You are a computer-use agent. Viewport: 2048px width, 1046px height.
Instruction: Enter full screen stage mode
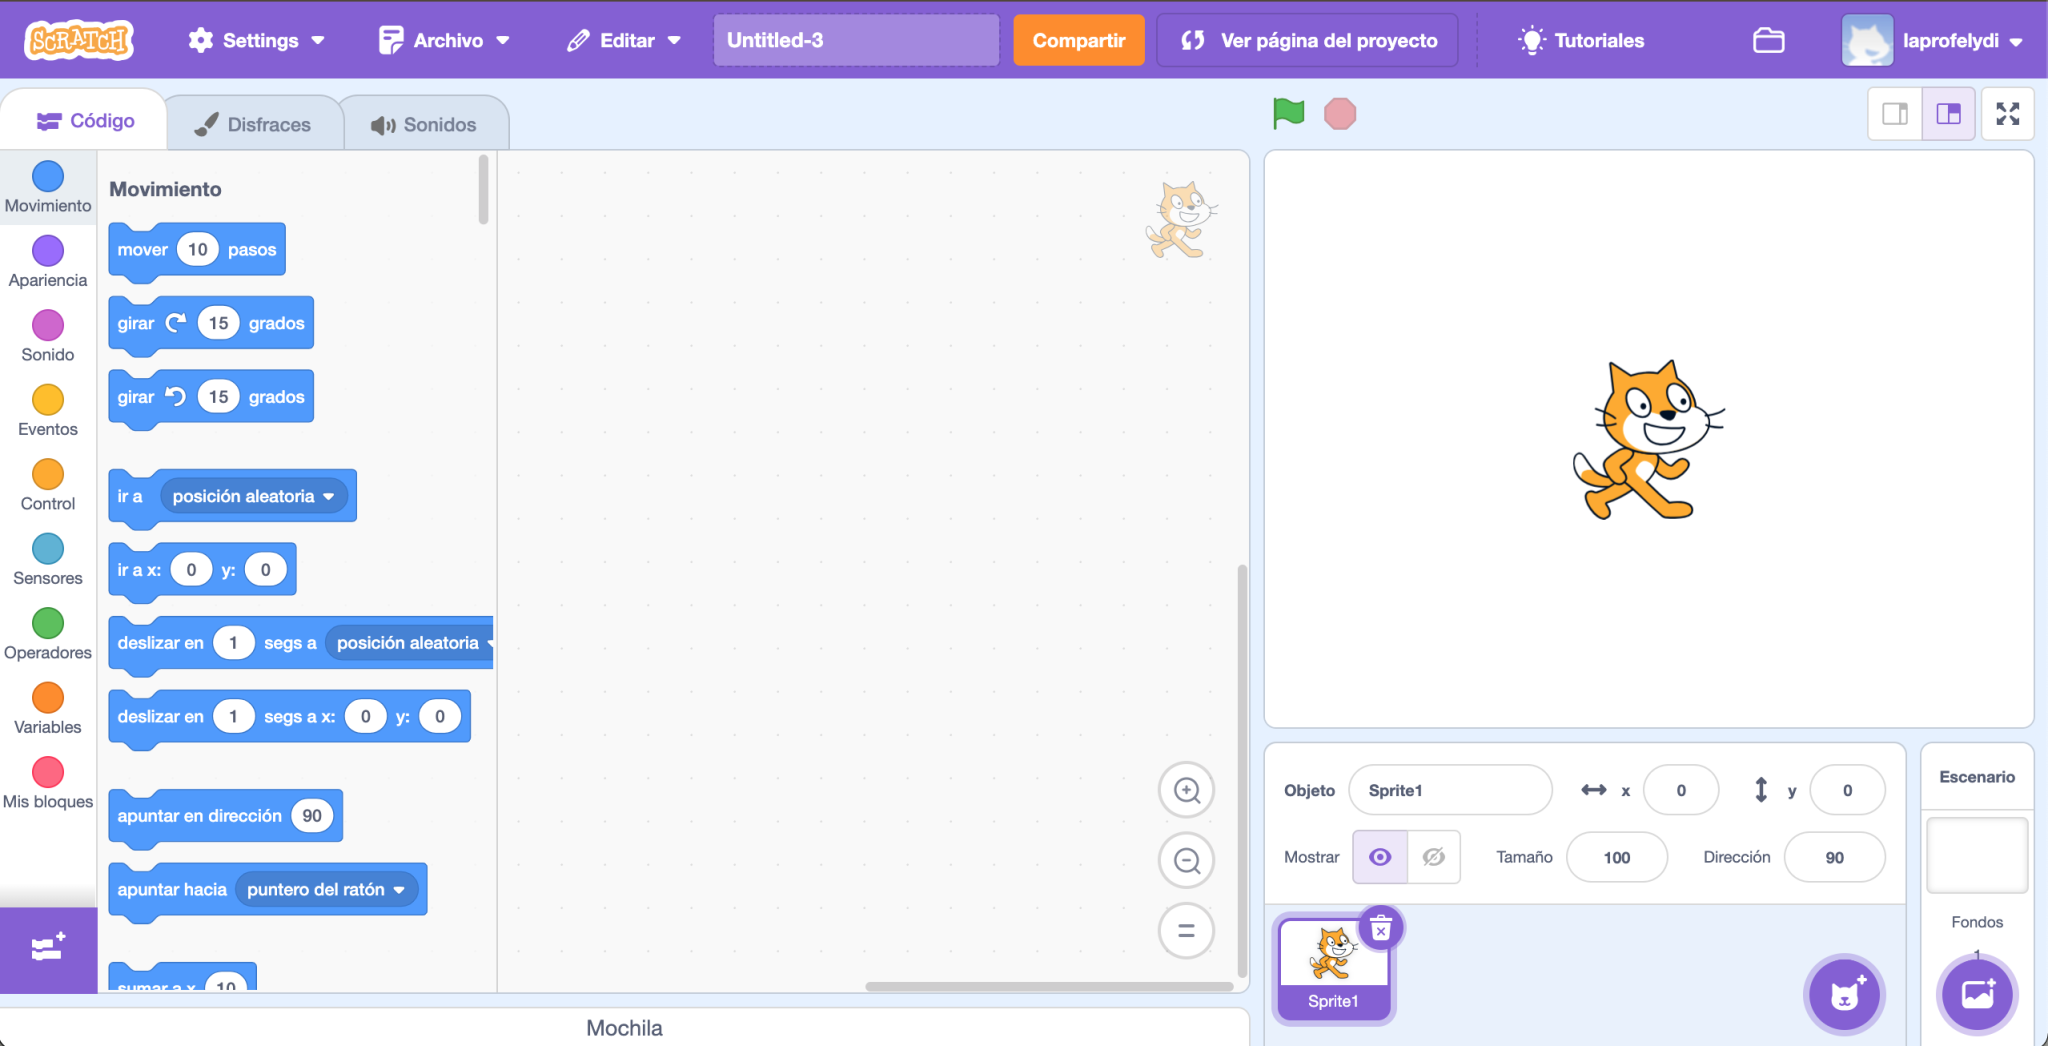coord(2007,114)
